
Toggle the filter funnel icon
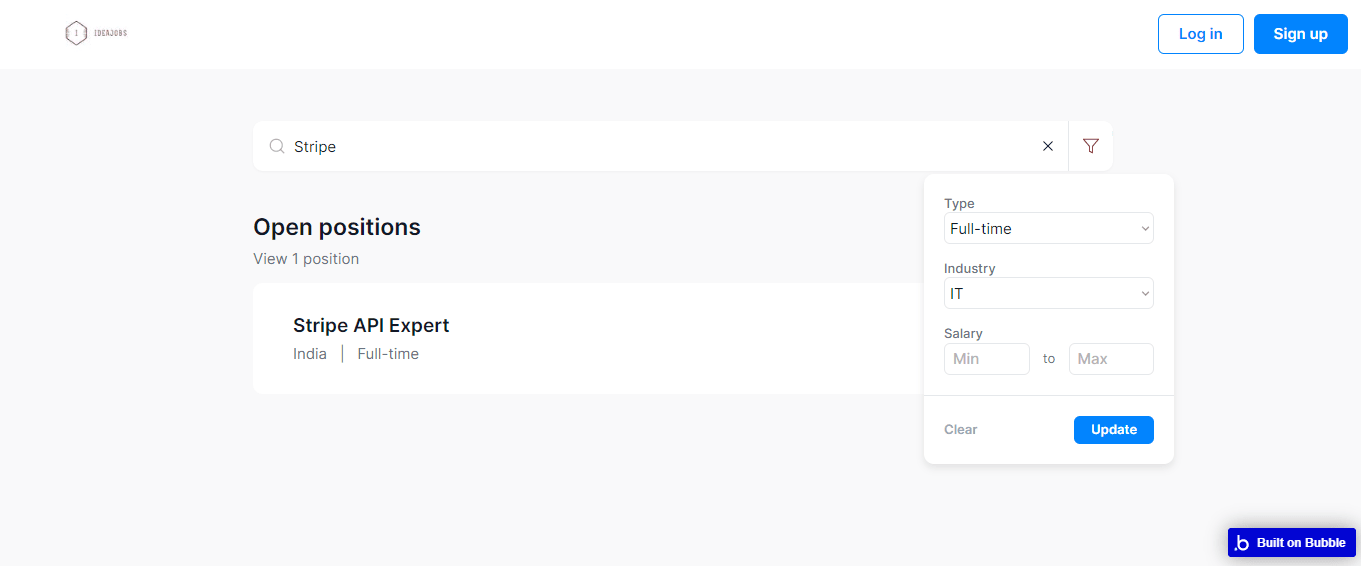(x=1091, y=146)
